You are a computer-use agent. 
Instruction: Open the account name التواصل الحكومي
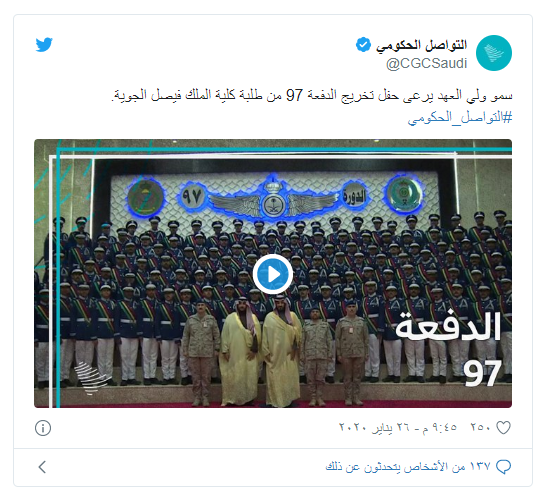coord(421,45)
